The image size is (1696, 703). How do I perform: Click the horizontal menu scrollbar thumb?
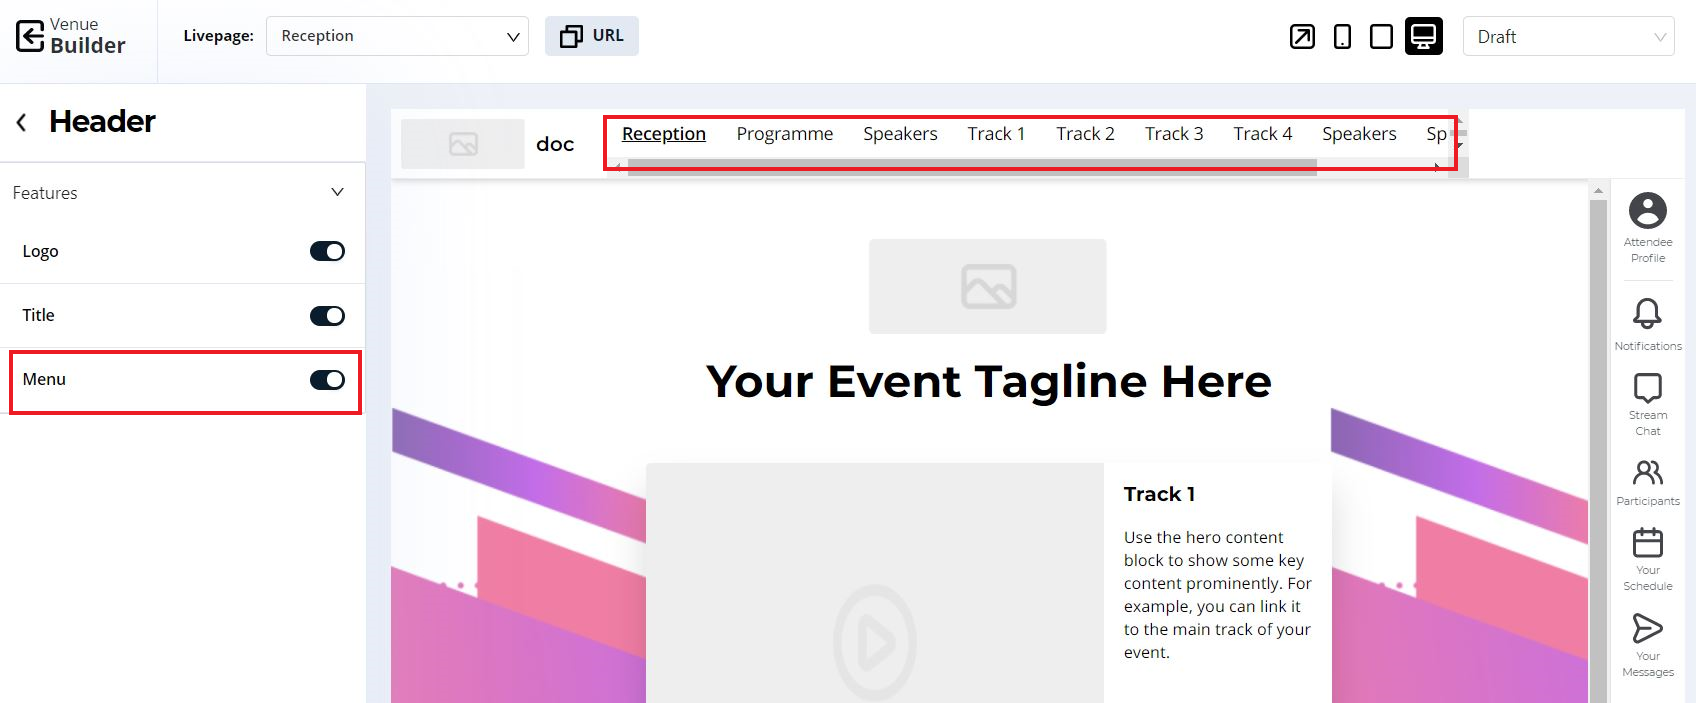point(972,167)
